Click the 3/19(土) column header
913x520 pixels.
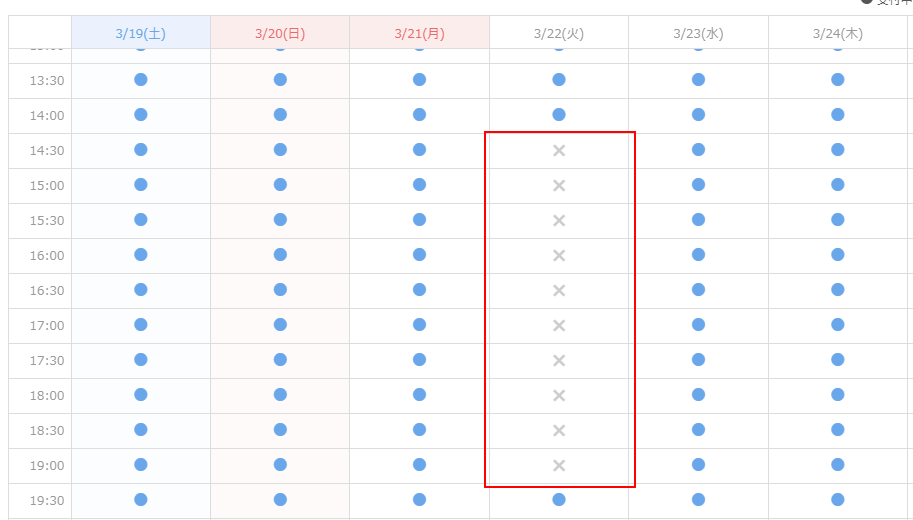click(141, 34)
